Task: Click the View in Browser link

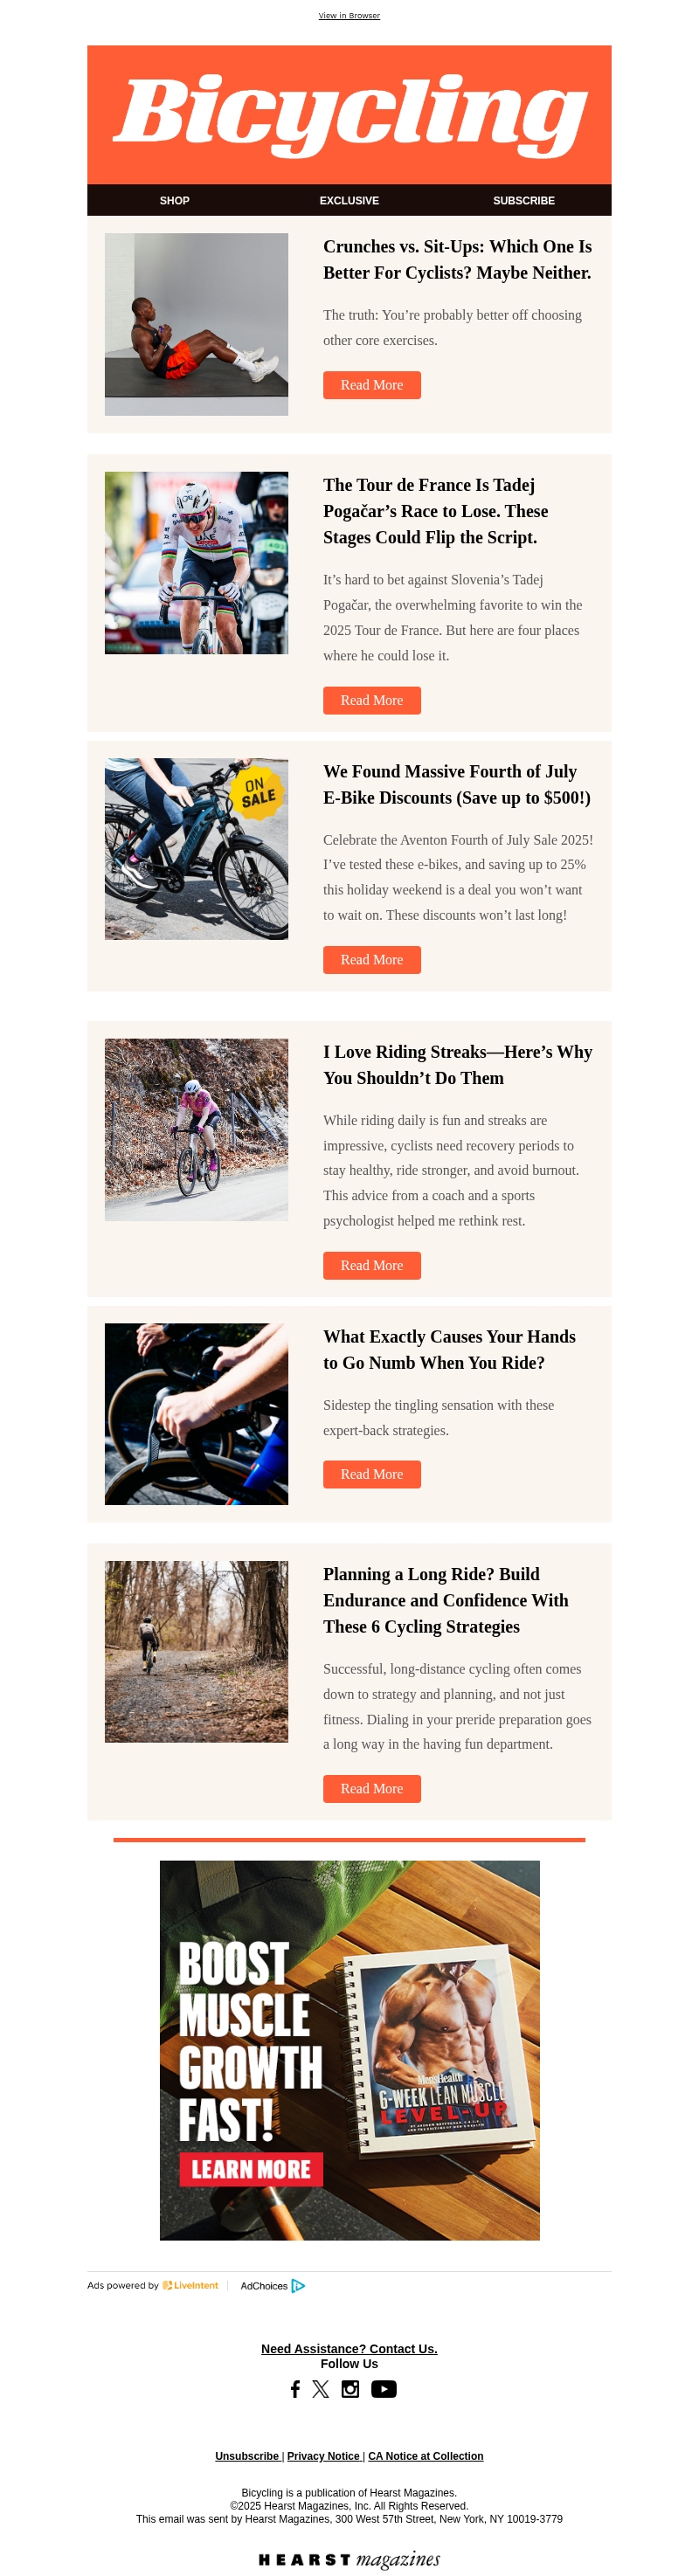Action: (x=349, y=15)
